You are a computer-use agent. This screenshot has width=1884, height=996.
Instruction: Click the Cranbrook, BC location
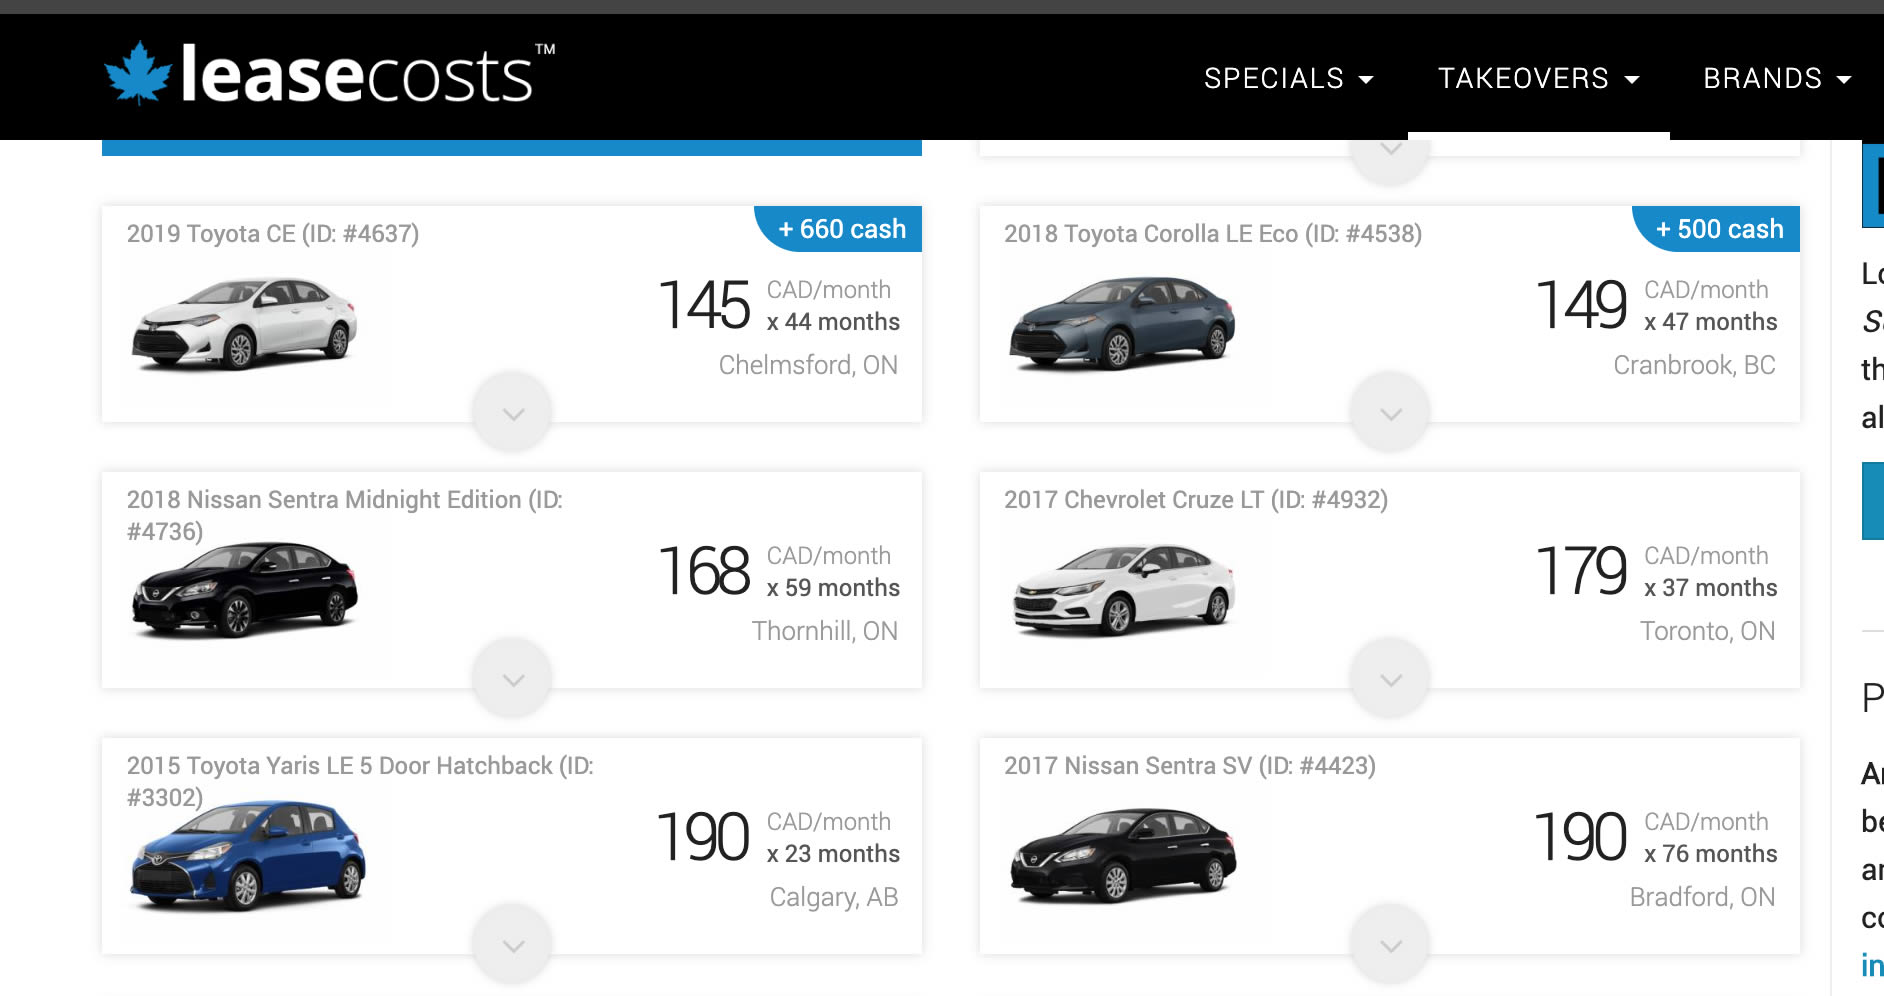click(x=1695, y=365)
